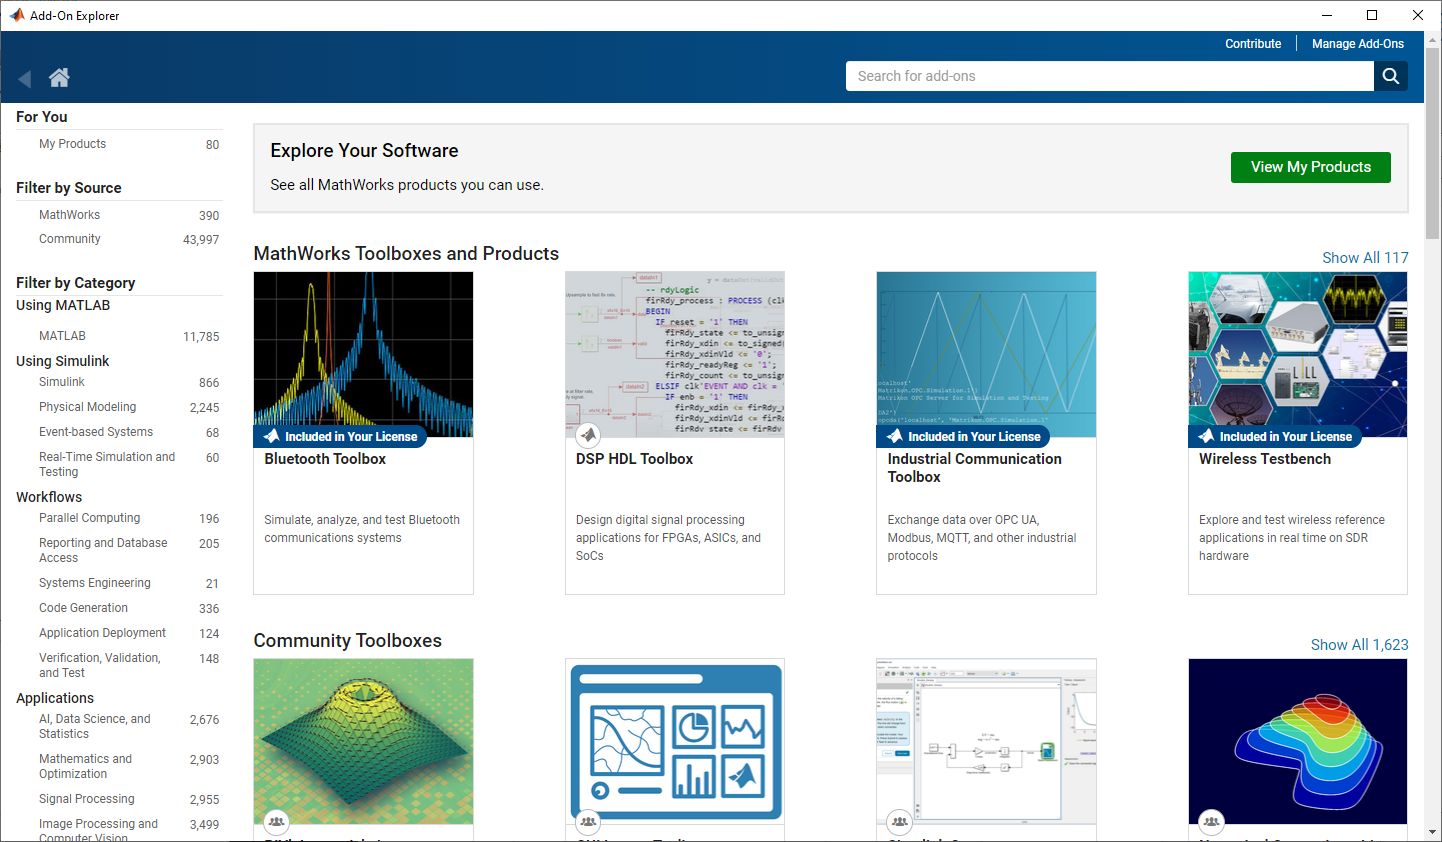Click 'Included in Your License' badge on Bluetooth Toolbox
The image size is (1442, 842).
click(x=341, y=436)
